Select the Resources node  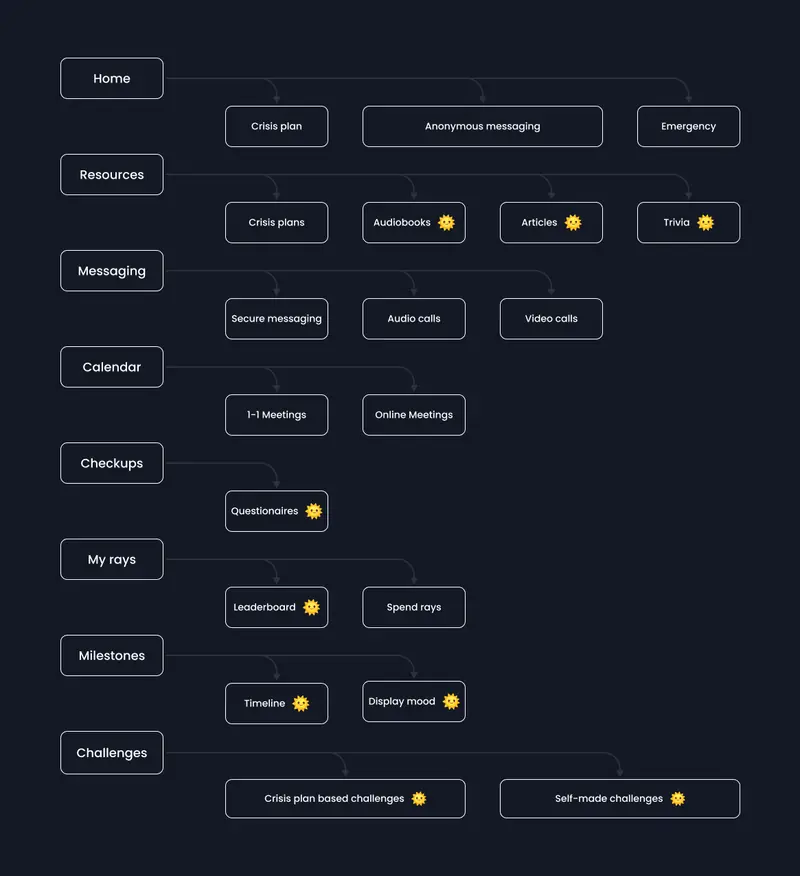pos(112,175)
